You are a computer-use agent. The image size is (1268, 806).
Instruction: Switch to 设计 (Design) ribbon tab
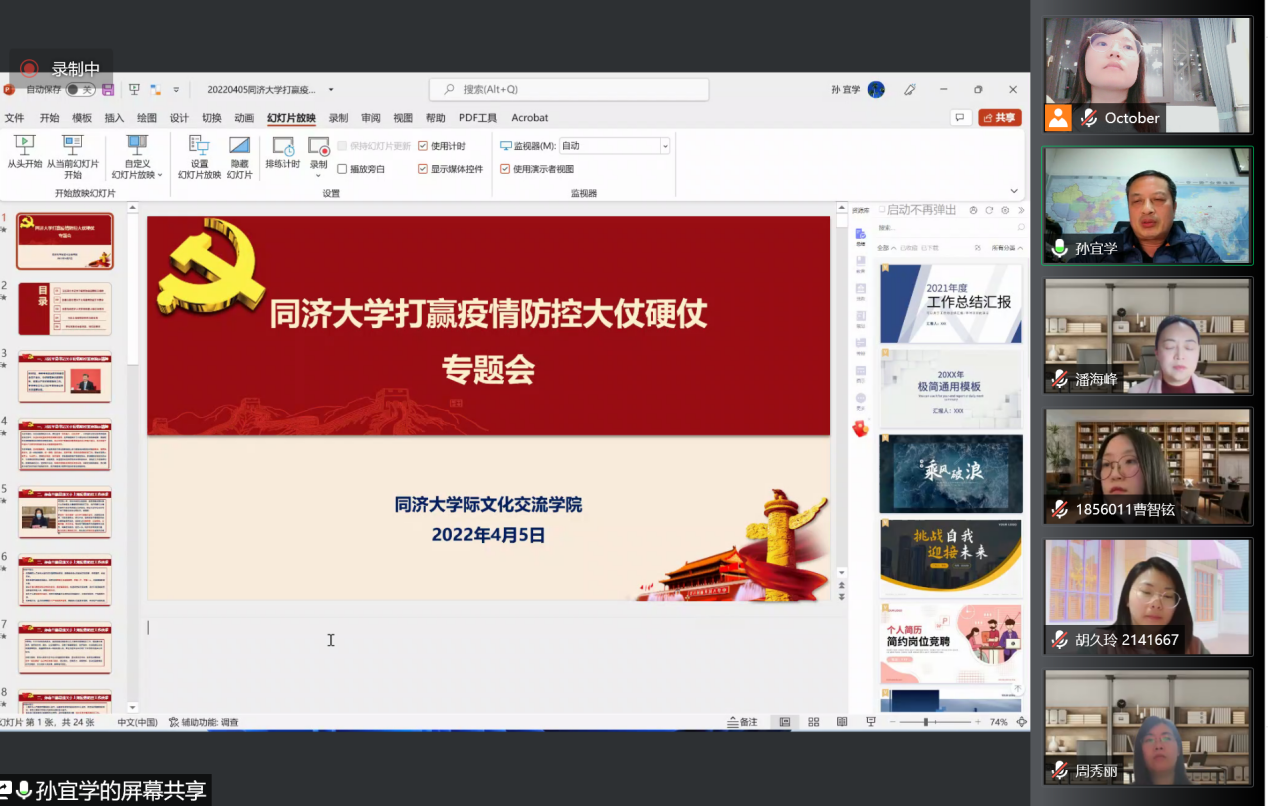point(179,118)
